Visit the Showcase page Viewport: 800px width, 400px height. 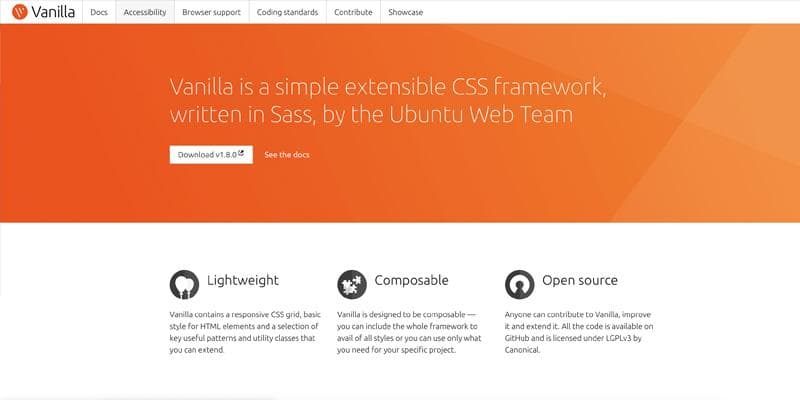pos(406,12)
